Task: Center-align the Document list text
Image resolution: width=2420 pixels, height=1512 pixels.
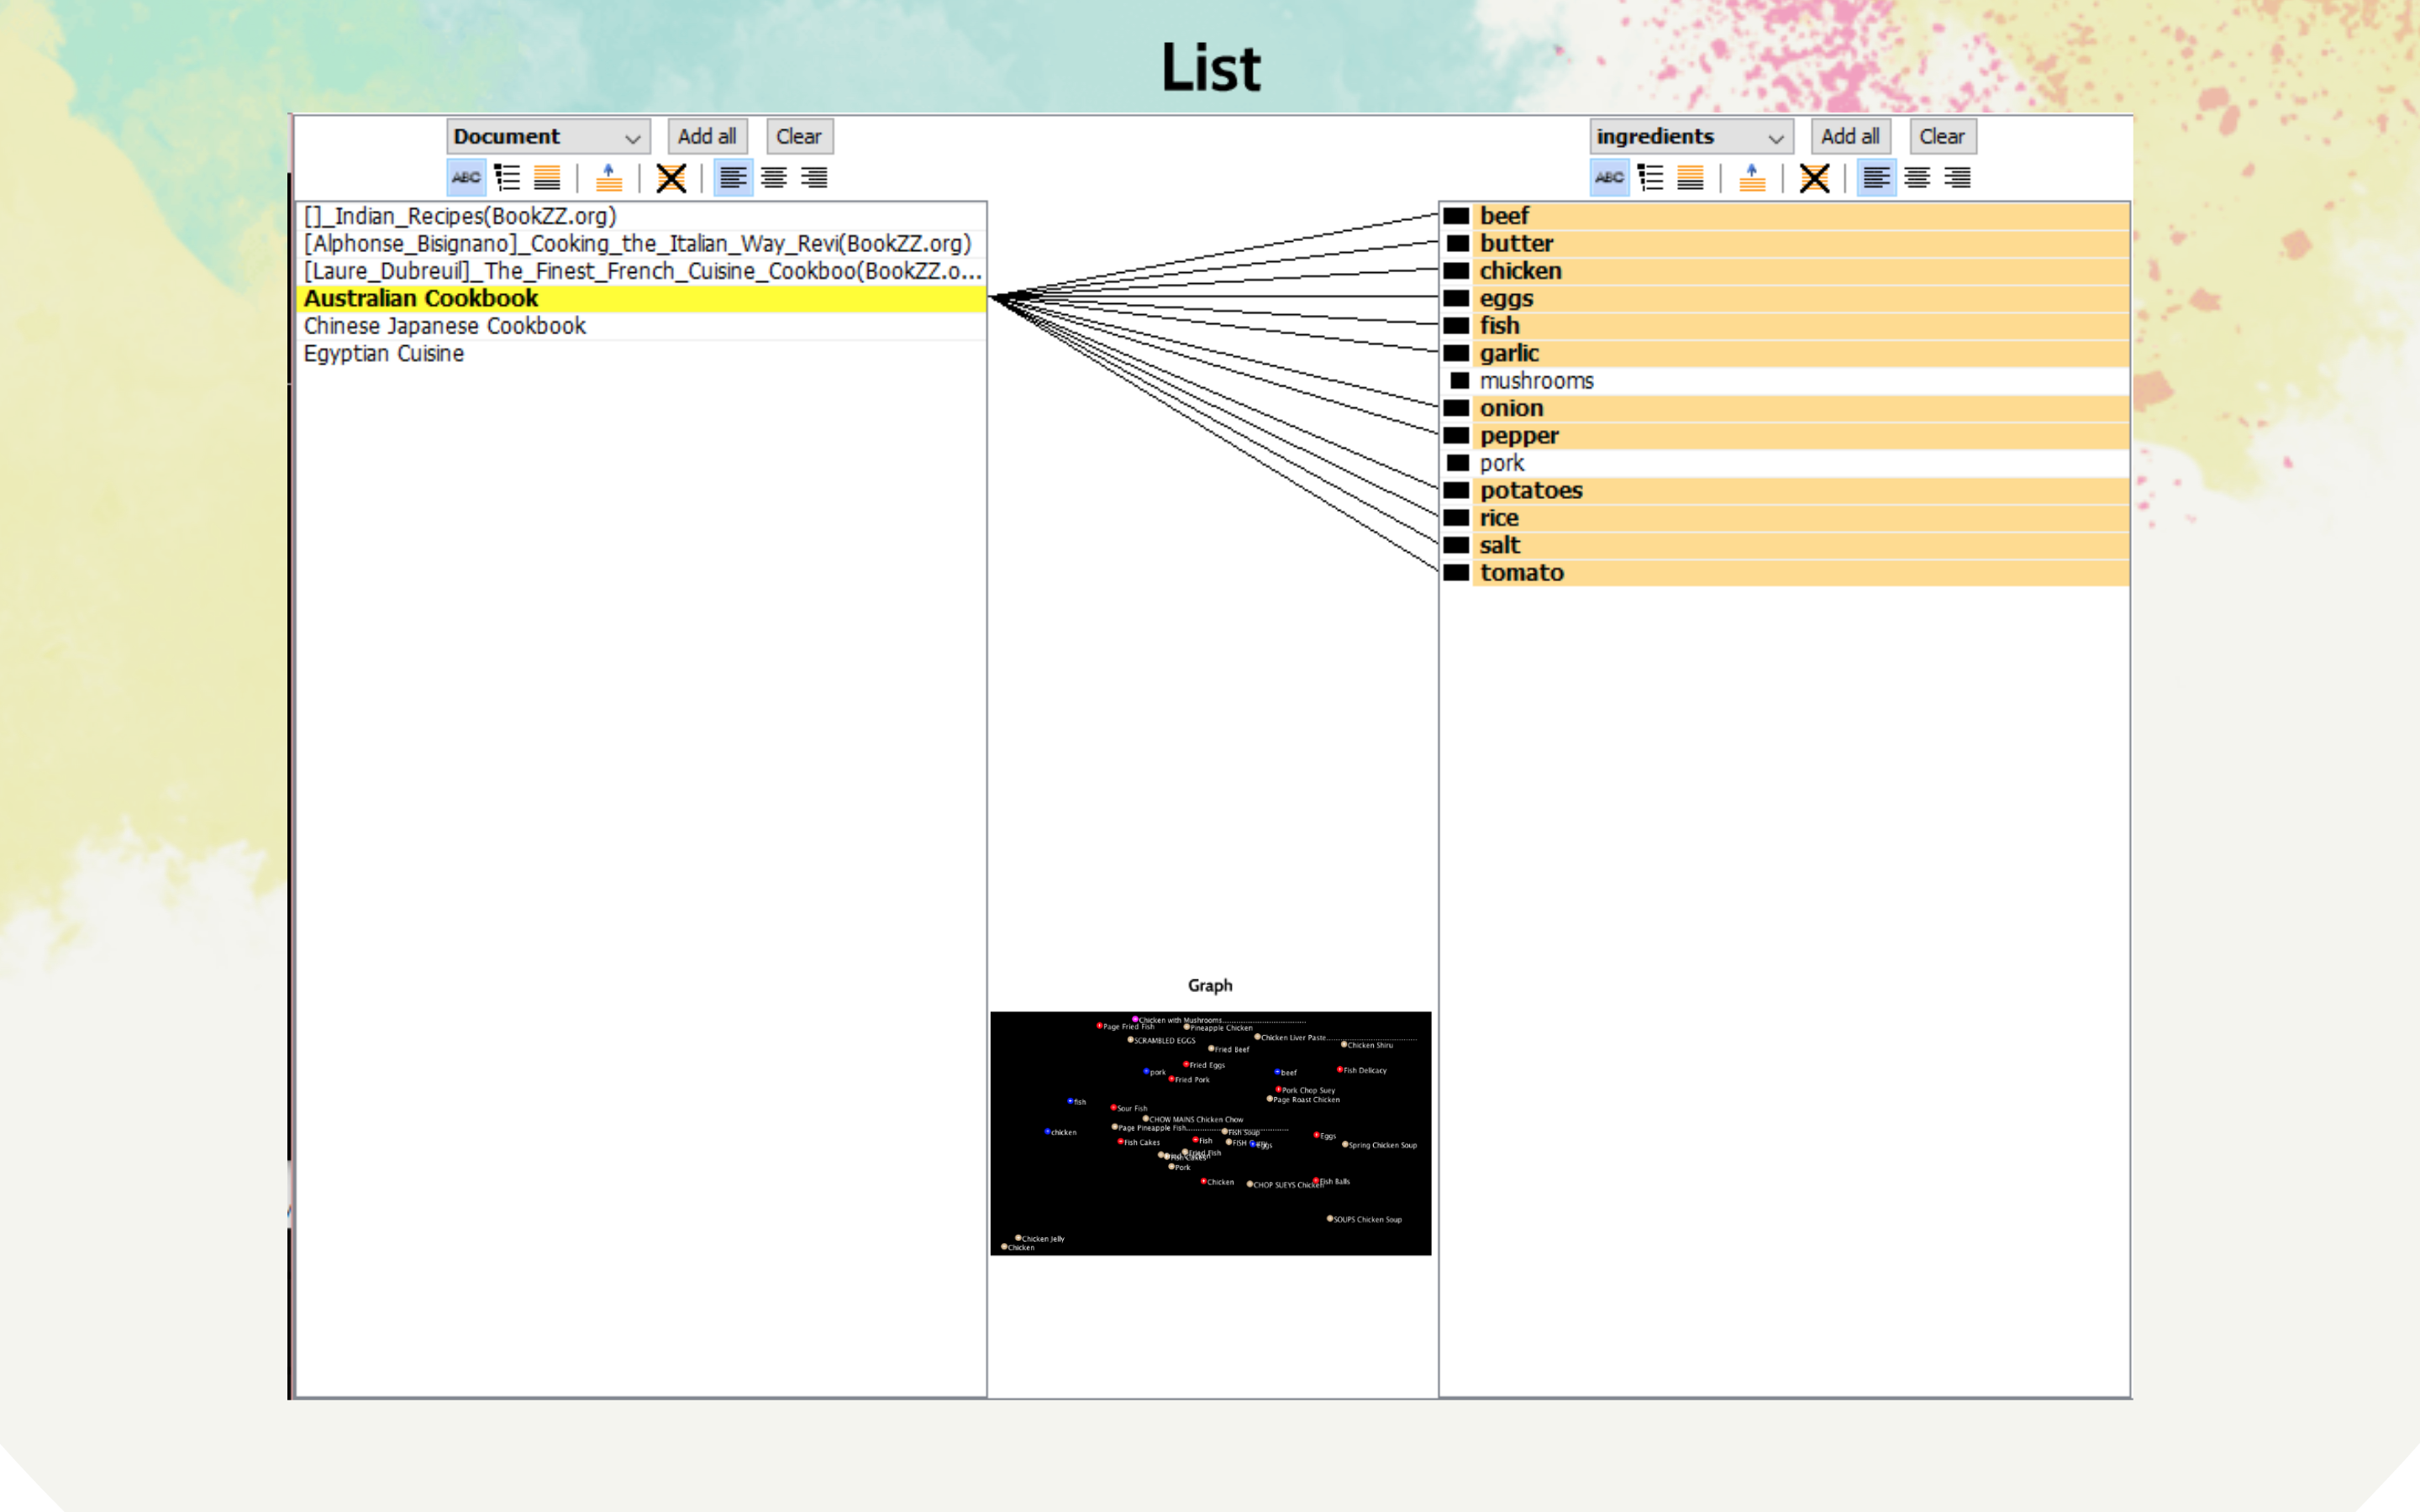Action: 774,178
